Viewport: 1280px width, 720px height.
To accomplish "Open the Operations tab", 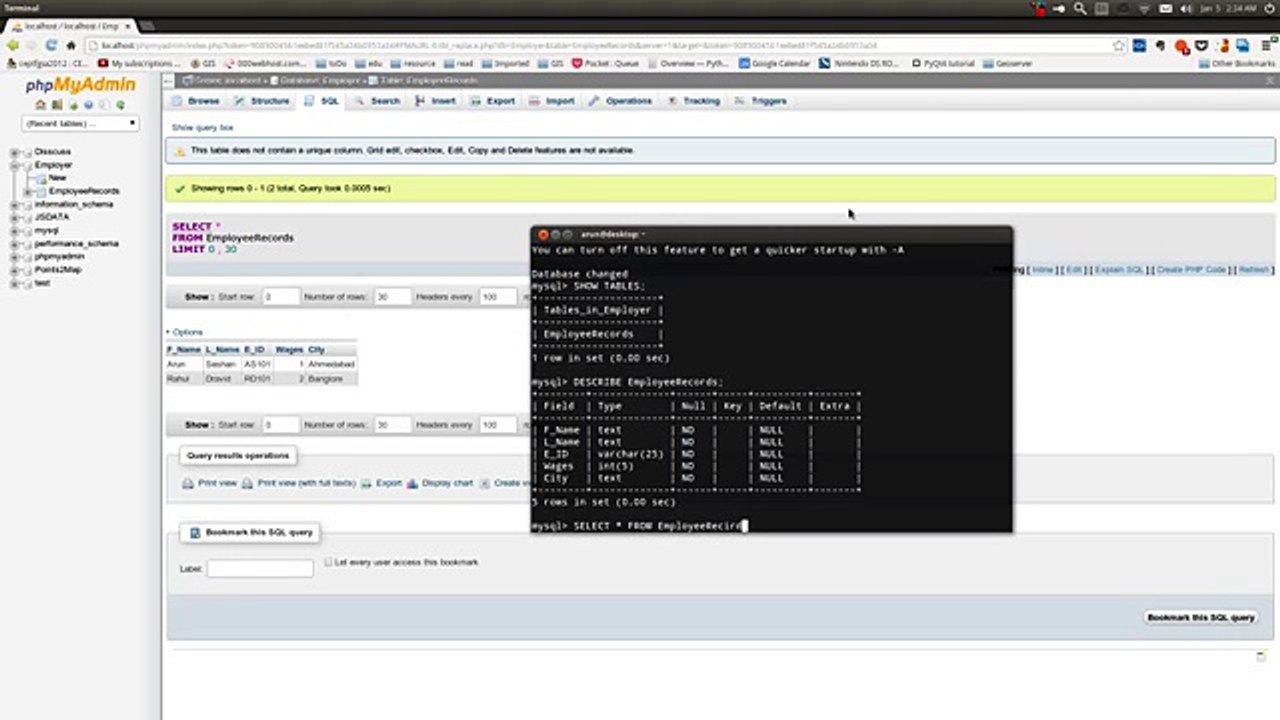I will tap(621, 101).
